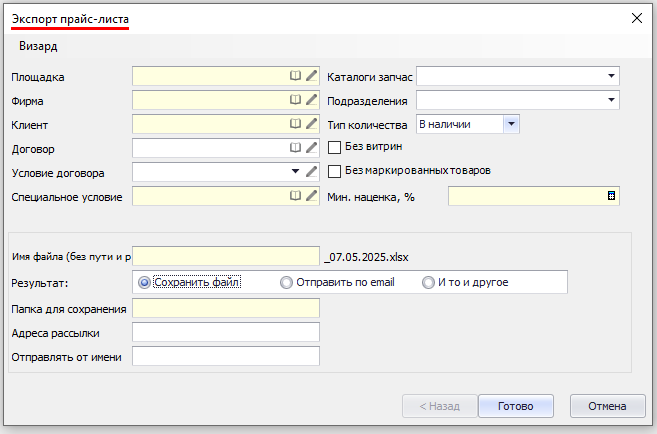Click the pencil edit icon for Клиент
Viewport: 657px width, 434px height.
pos(311,124)
